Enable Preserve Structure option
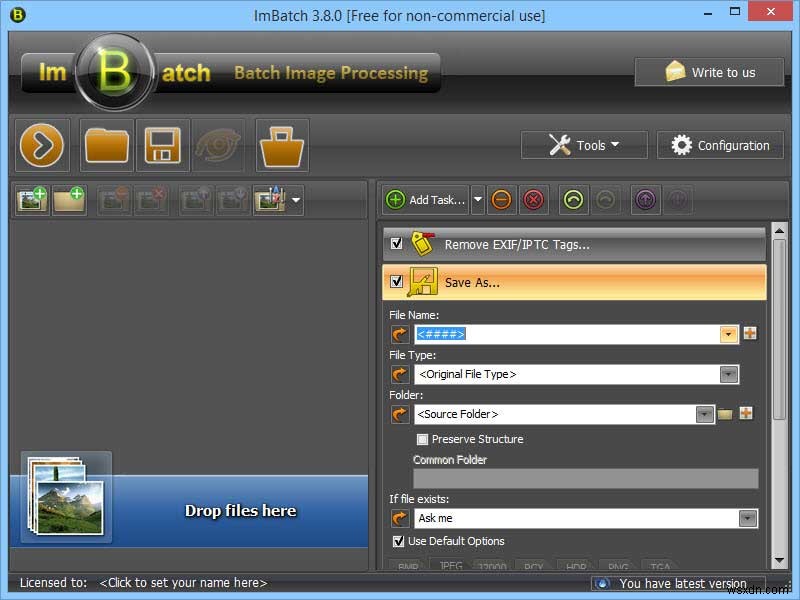Image resolution: width=800 pixels, height=600 pixels. [x=423, y=439]
